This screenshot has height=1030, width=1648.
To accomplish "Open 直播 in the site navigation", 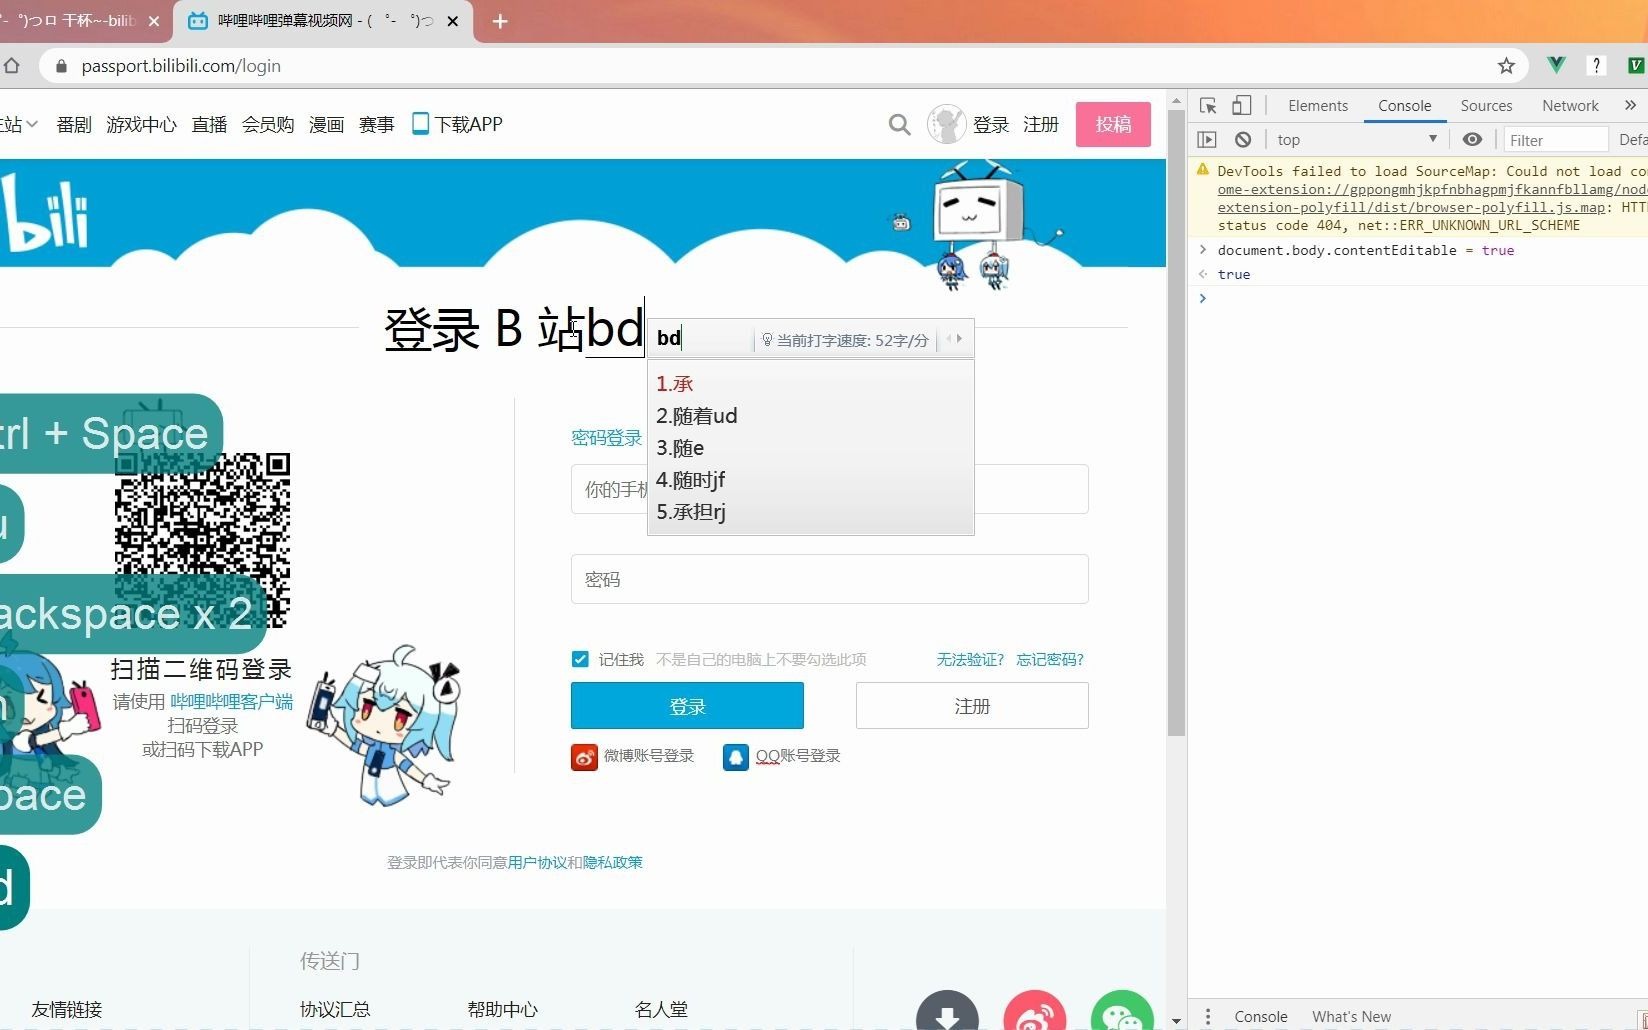I will (209, 124).
